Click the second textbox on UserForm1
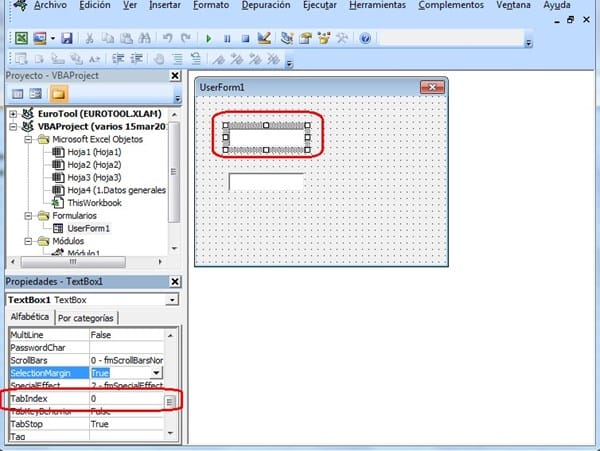This screenshot has width=600, height=451. [x=266, y=182]
